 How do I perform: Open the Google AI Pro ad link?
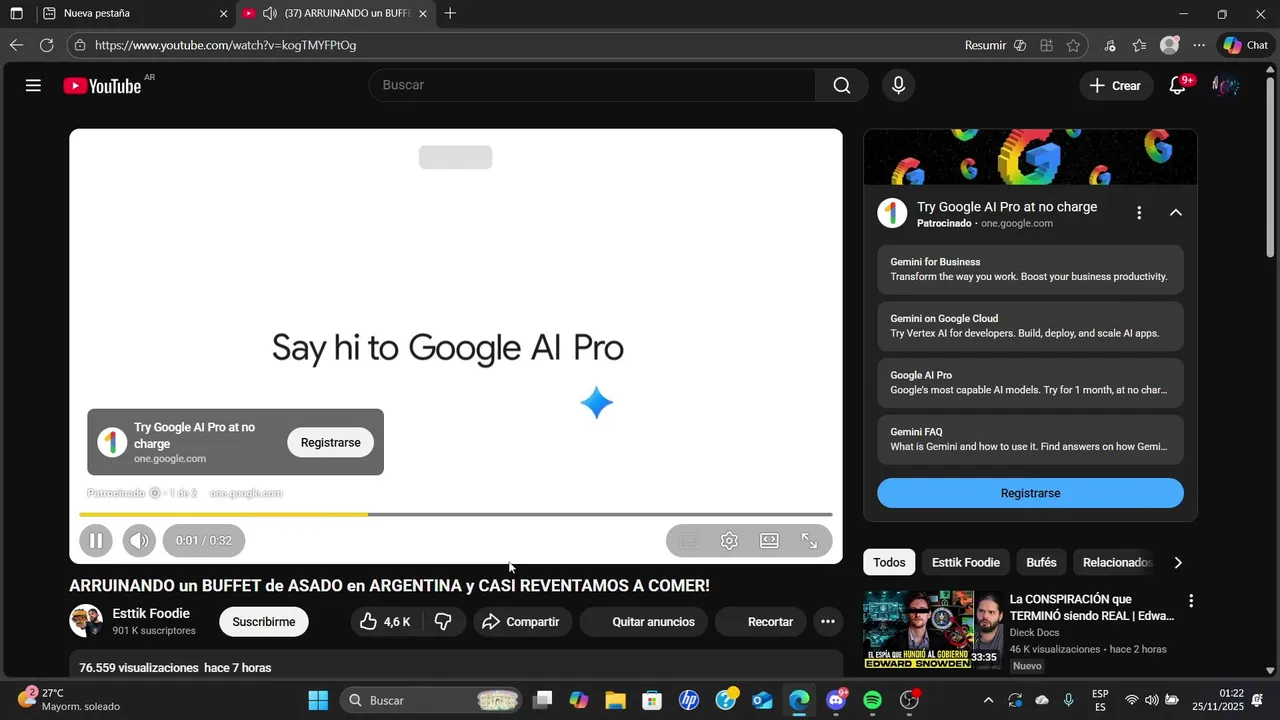pyautogui.click(x=1030, y=383)
